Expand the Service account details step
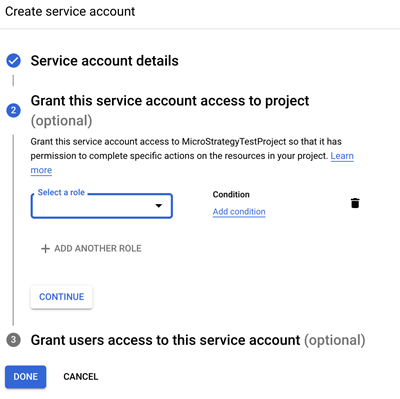The width and height of the screenshot is (400, 399). click(x=105, y=61)
